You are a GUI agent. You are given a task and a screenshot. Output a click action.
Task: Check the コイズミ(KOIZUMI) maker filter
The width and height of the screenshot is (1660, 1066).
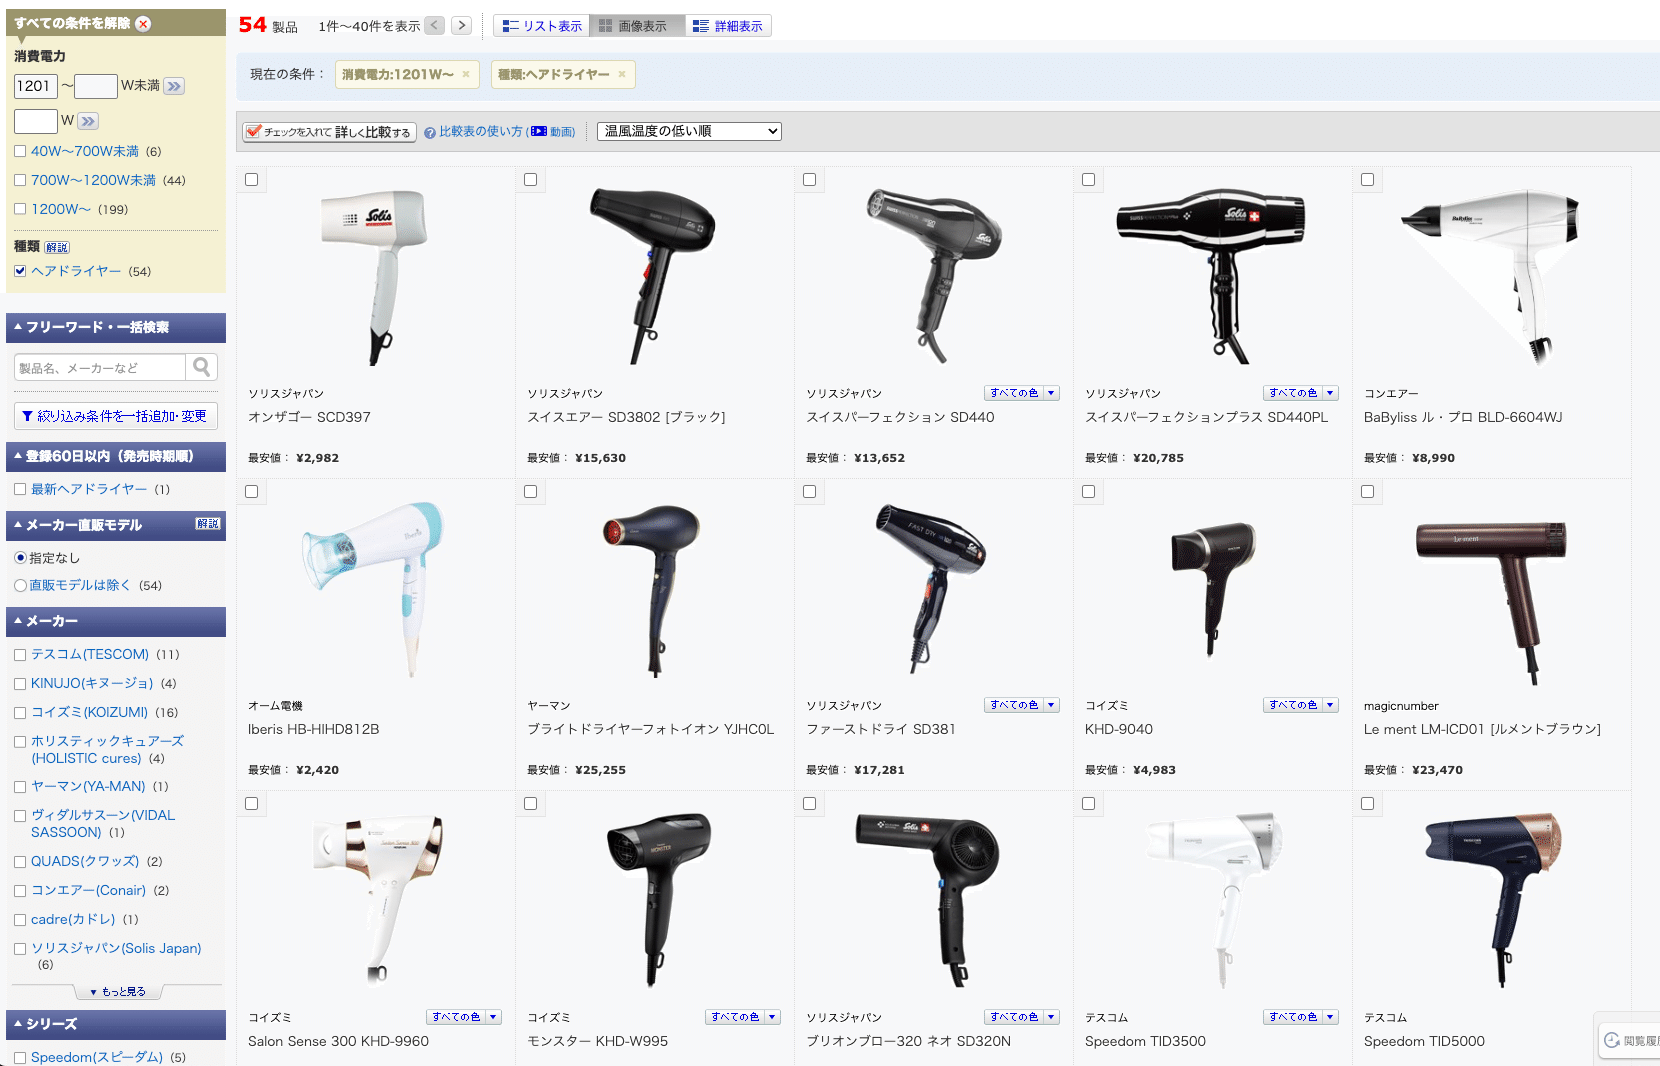(20, 713)
